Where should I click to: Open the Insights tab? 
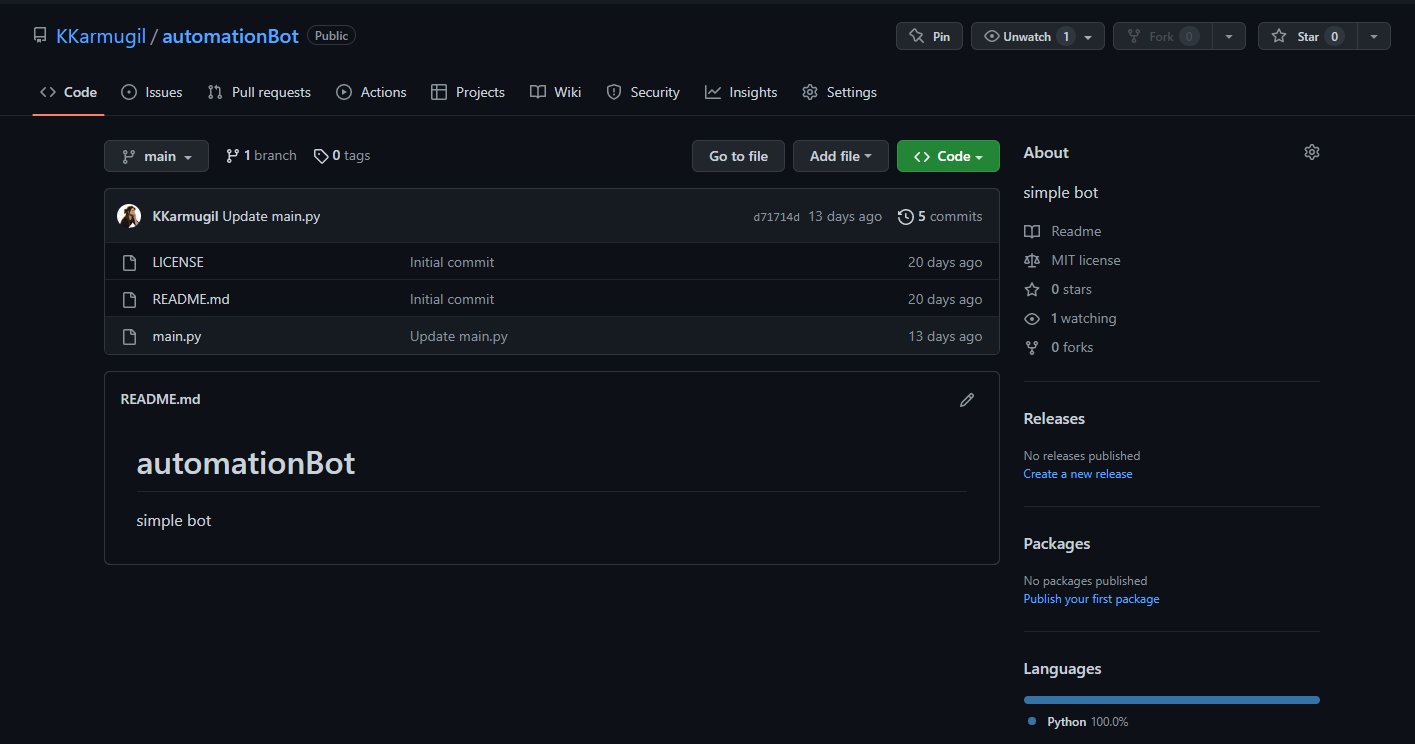point(741,92)
